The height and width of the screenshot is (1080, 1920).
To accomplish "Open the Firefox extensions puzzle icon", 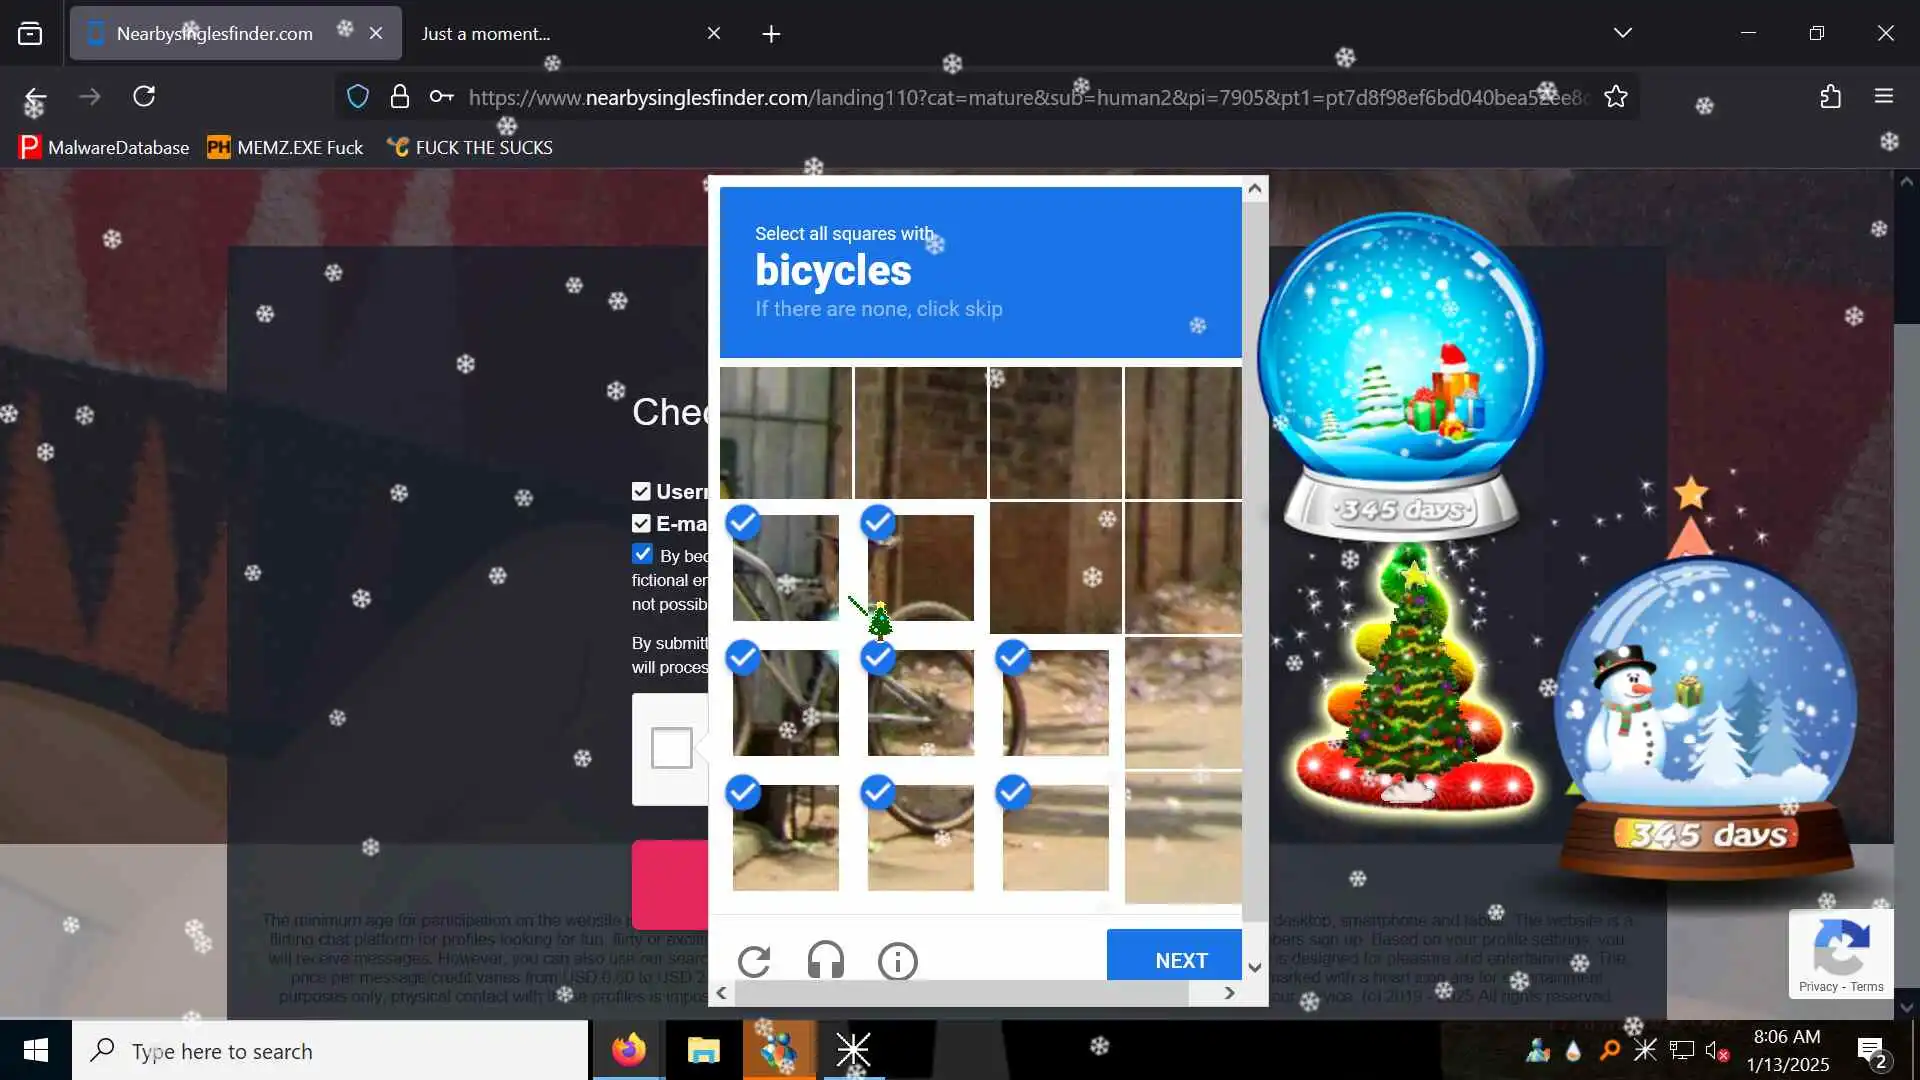I will 1830,96.
